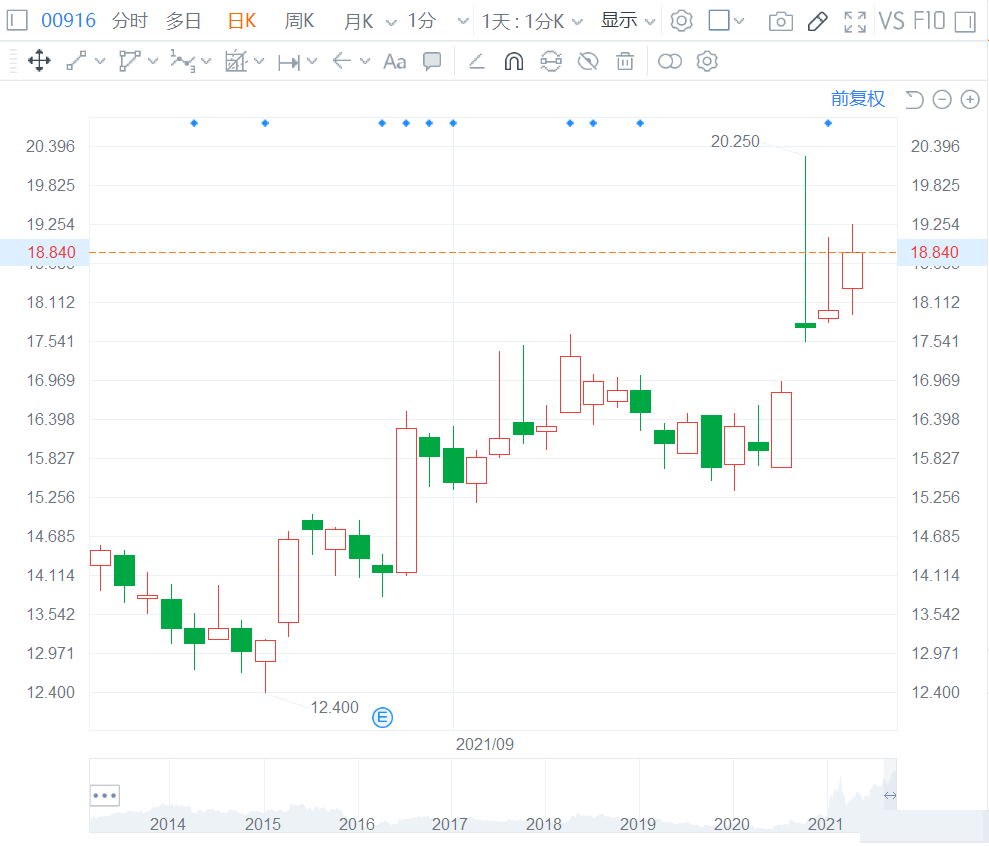The height and width of the screenshot is (846, 989).
Task: Switch to 分时 intraday tab
Action: [129, 21]
